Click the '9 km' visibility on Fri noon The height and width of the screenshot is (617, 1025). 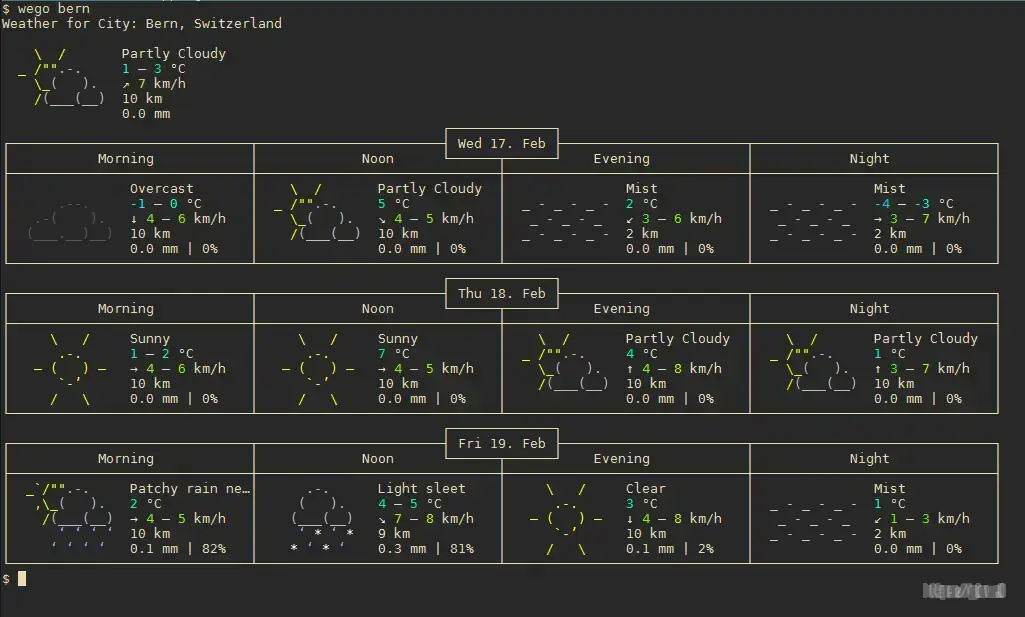coord(394,533)
